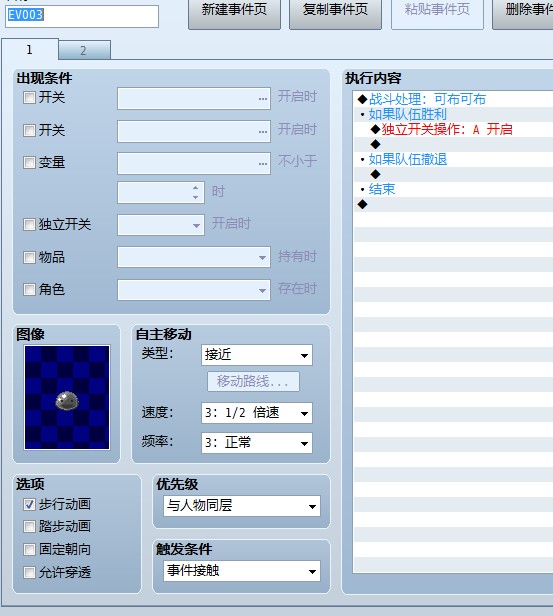
Task: Click the variable value number field
Action: [161, 192]
